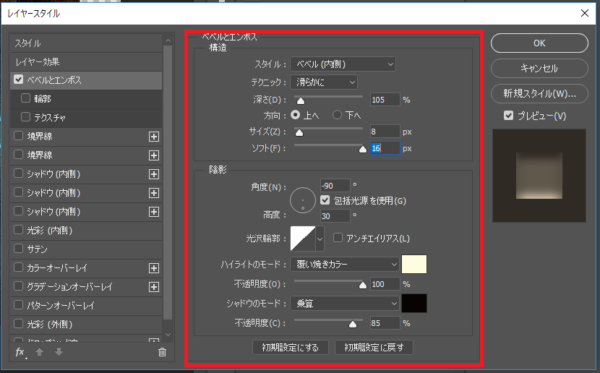The height and width of the screenshot is (373, 600).
Task: Click the style preview thumbnail
Action: tap(539, 176)
